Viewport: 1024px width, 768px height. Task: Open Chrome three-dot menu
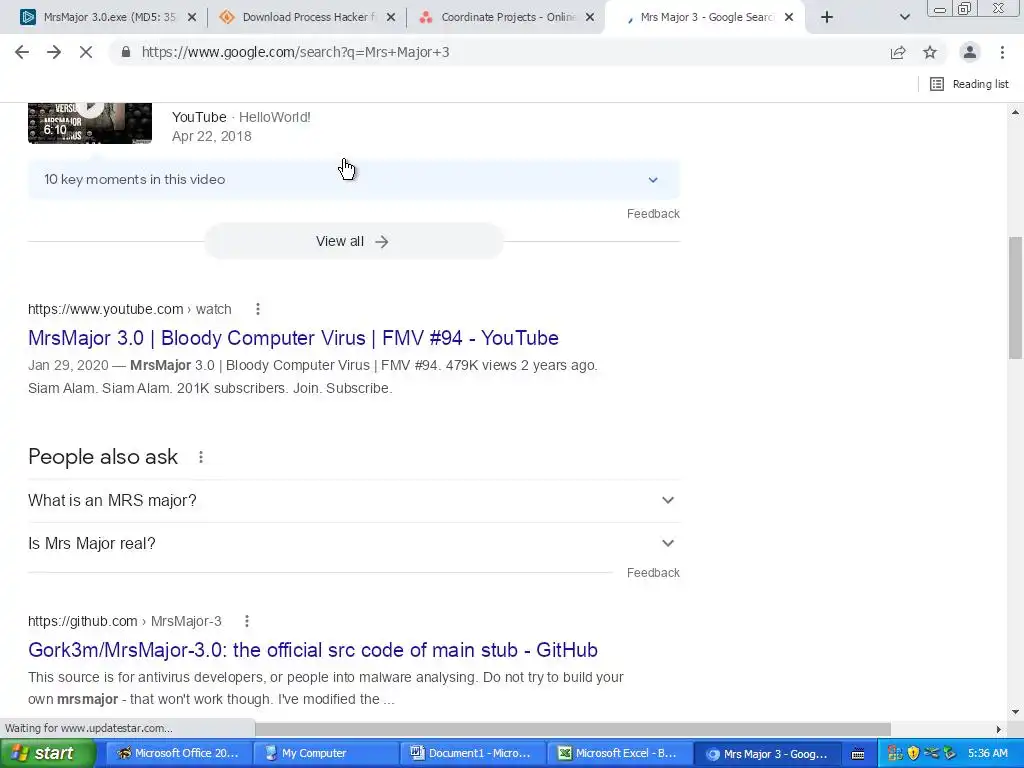[x=1002, y=52]
